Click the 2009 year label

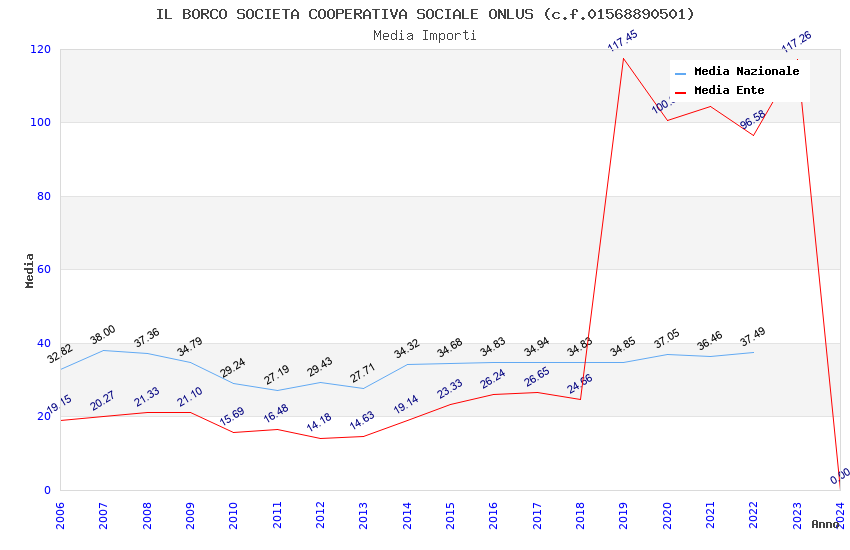pos(190,515)
